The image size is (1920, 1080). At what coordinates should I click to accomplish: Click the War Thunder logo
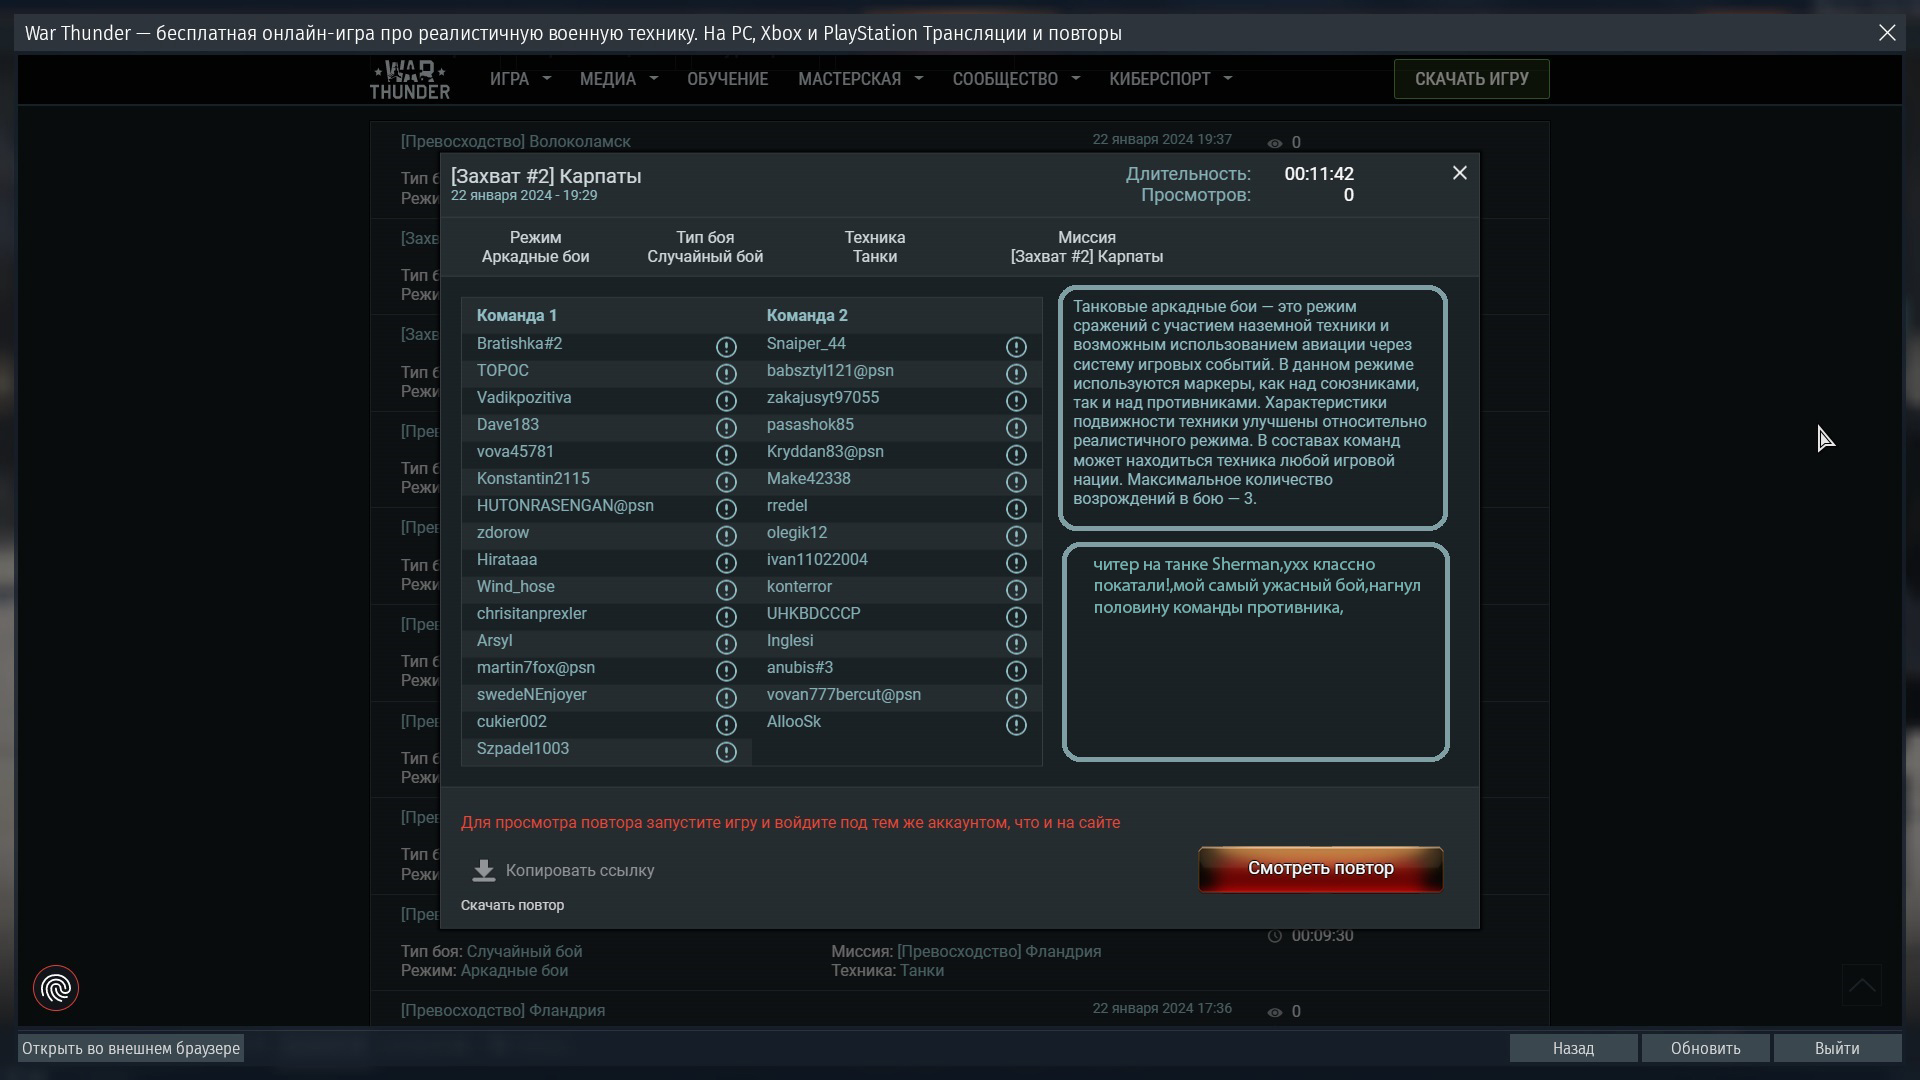click(x=410, y=79)
